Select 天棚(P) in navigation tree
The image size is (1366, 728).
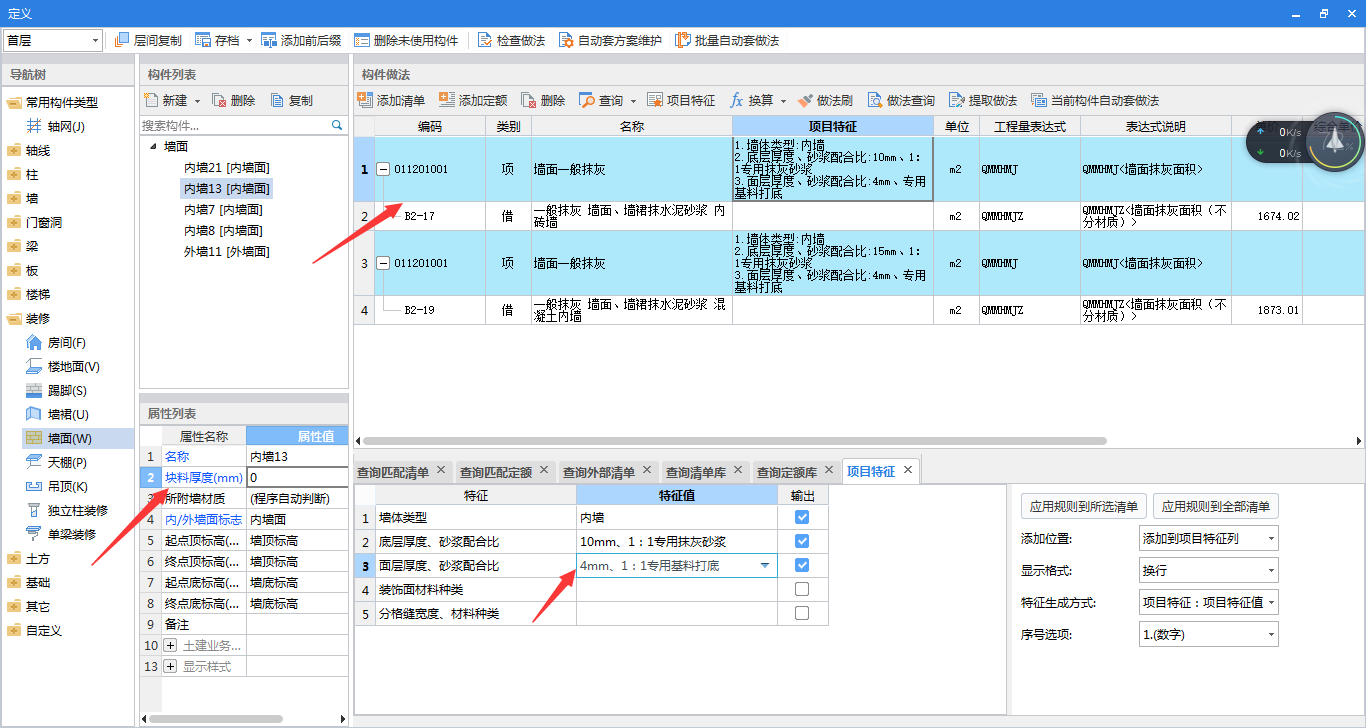click(67, 462)
